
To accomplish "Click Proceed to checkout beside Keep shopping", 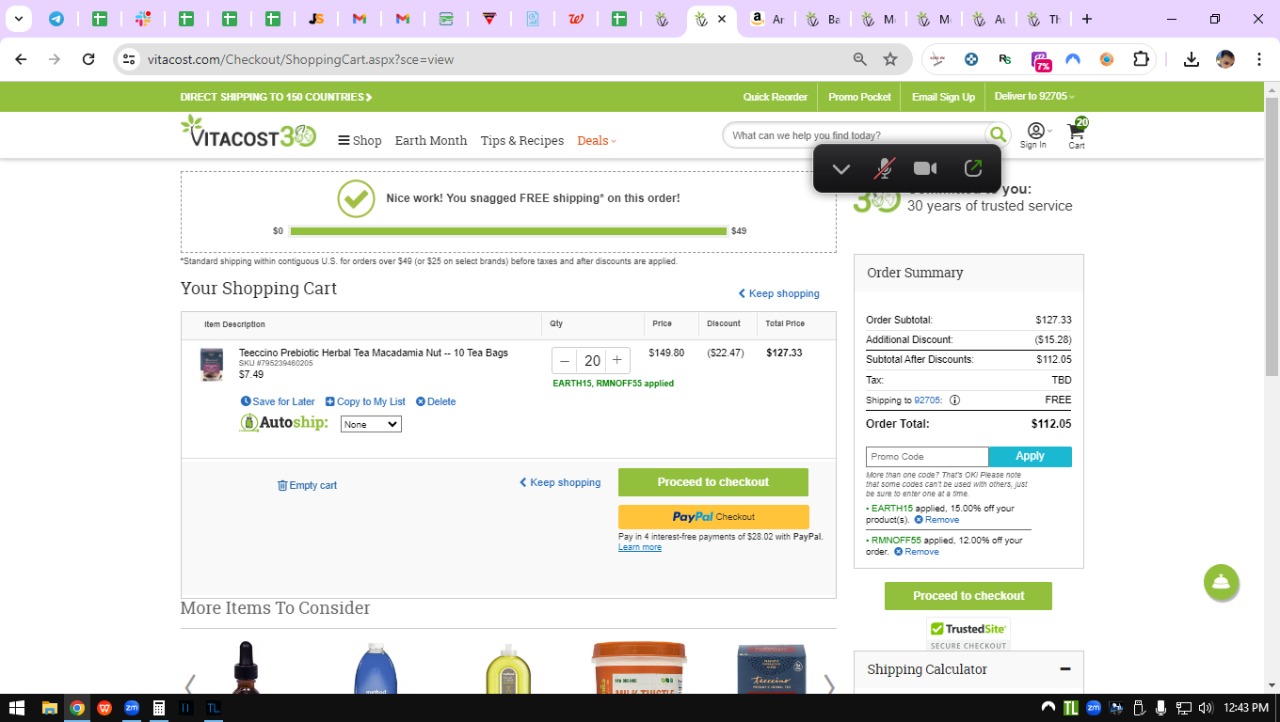I will [x=713, y=482].
